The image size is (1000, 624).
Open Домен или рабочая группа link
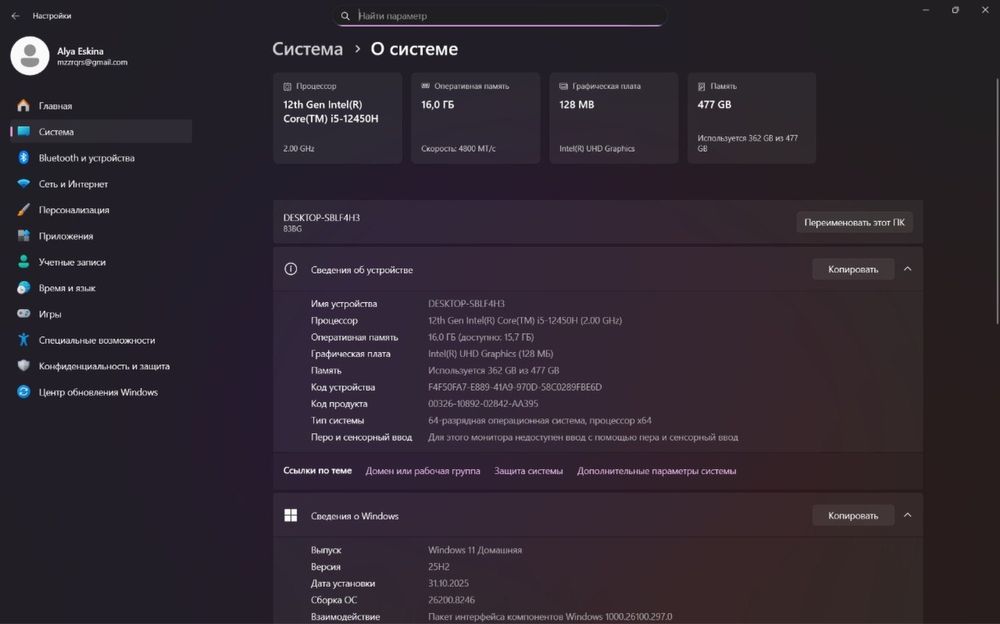click(423, 471)
